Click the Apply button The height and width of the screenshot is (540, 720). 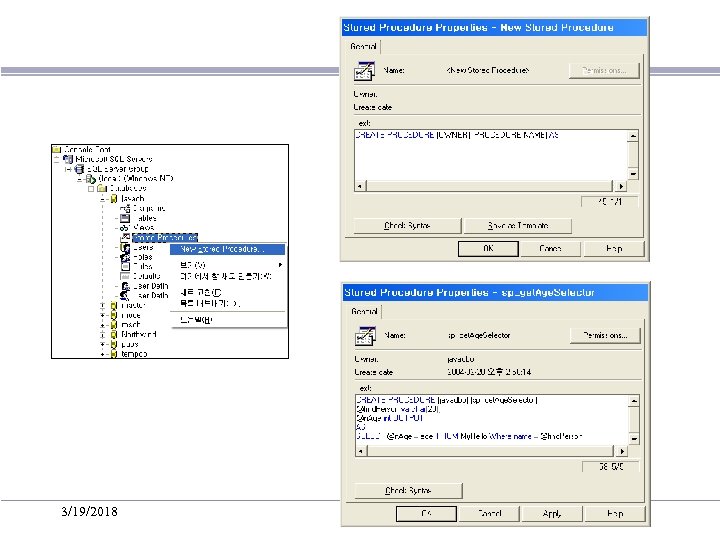click(552, 513)
